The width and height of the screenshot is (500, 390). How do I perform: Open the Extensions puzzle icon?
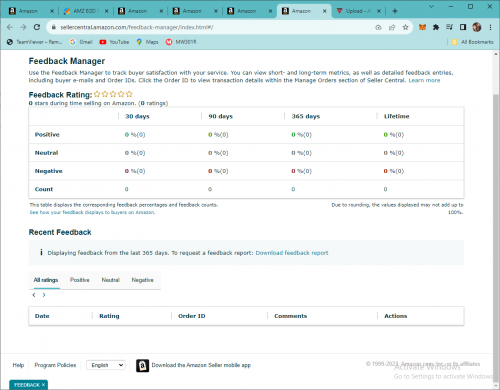pyautogui.click(x=436, y=27)
